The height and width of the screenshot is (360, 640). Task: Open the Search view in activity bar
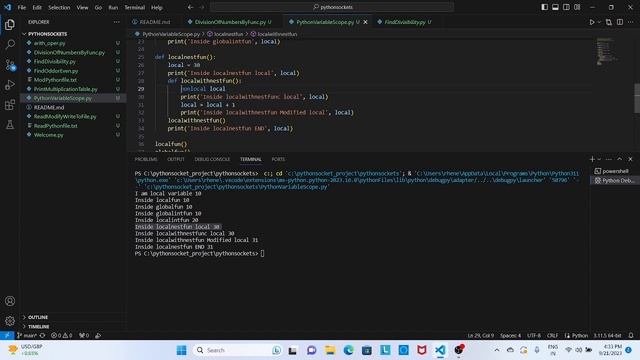tap(10, 44)
